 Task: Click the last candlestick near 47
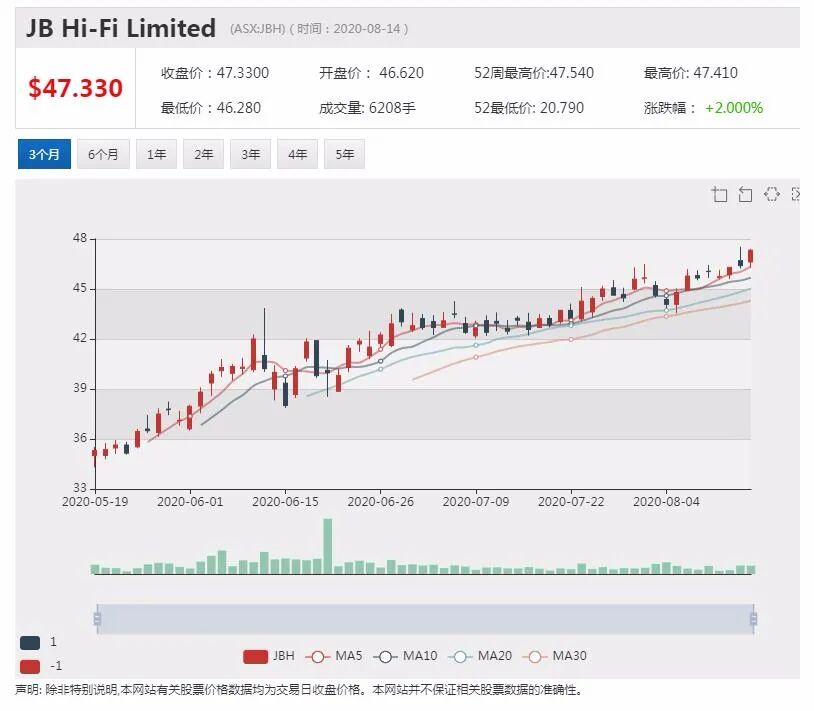point(751,256)
